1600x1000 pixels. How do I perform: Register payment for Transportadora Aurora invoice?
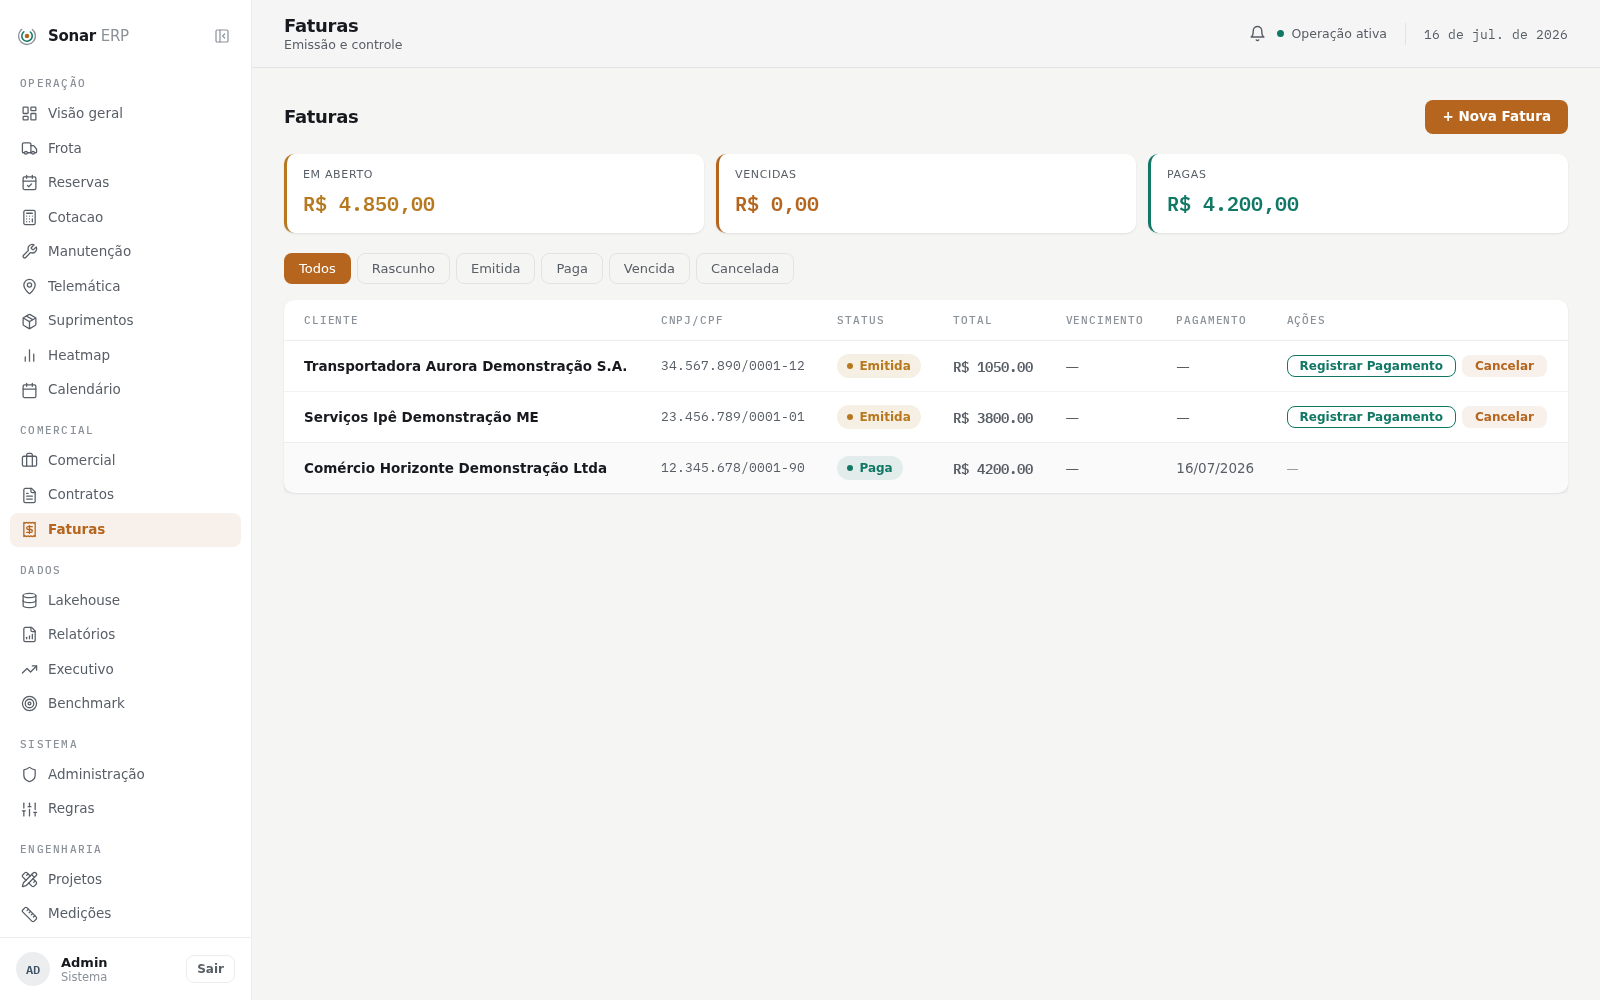(1371, 366)
